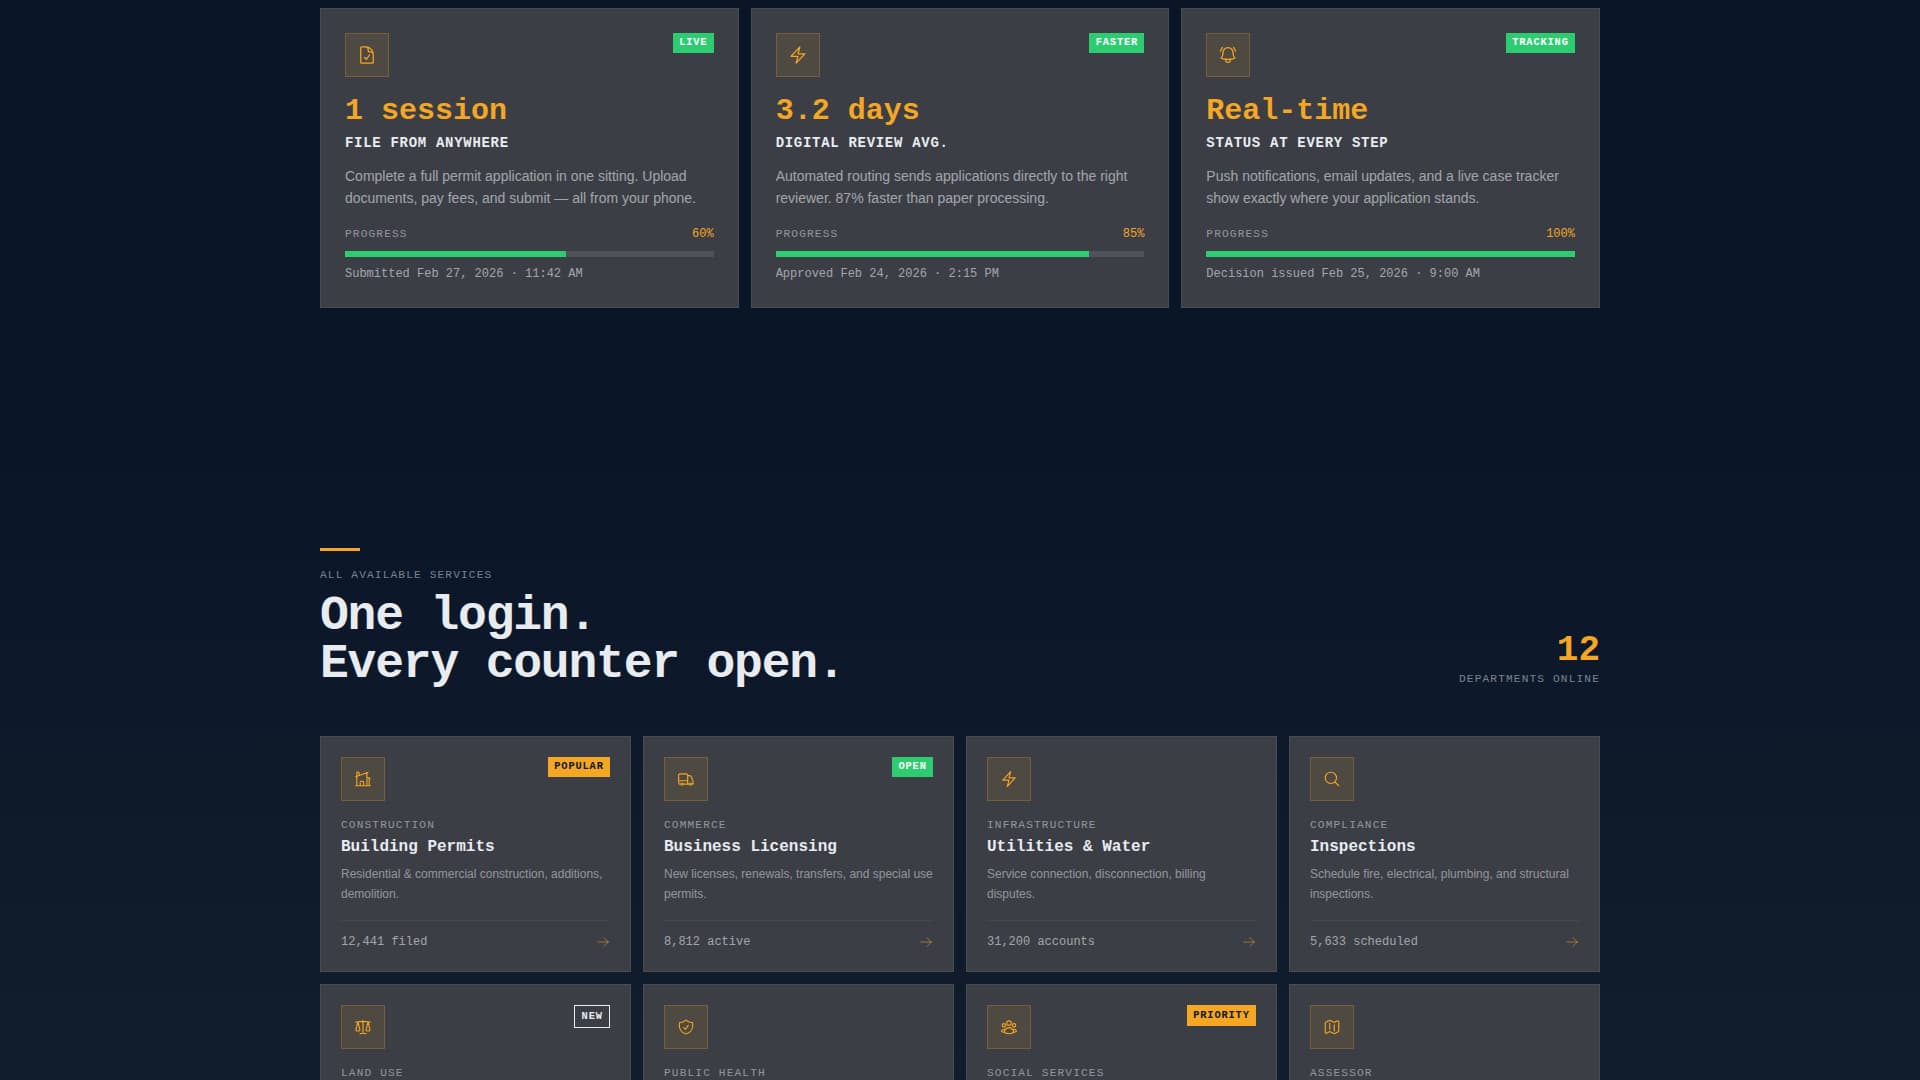Click the Land Use scales icon
1920x1080 pixels.
363,1027
